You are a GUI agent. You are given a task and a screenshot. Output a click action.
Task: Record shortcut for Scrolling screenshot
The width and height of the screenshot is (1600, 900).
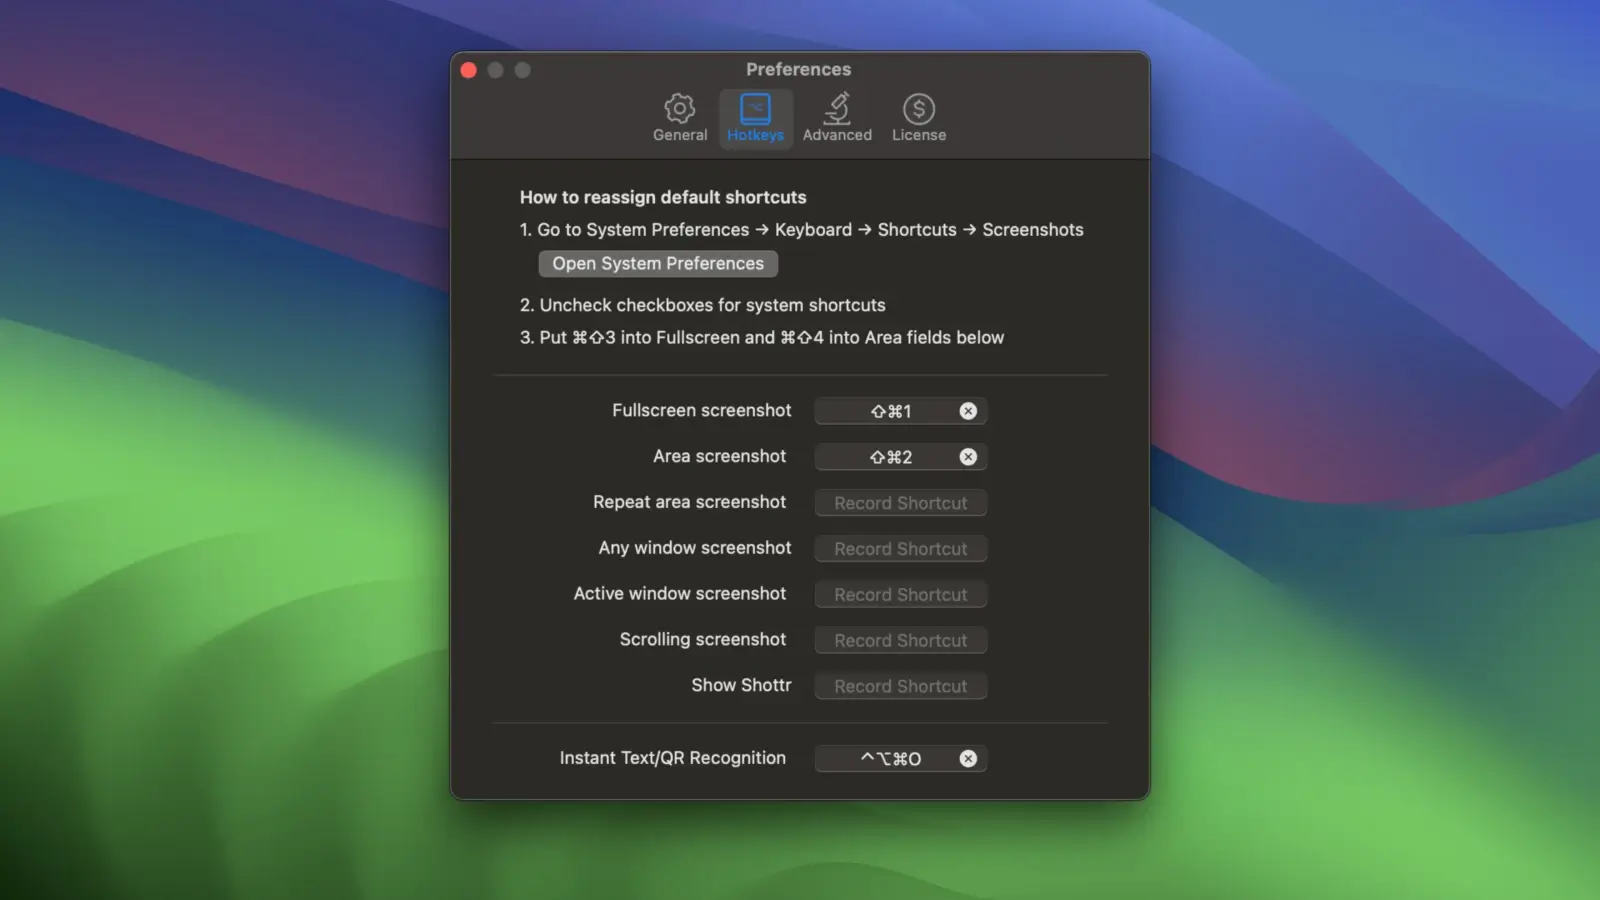pyautogui.click(x=900, y=641)
